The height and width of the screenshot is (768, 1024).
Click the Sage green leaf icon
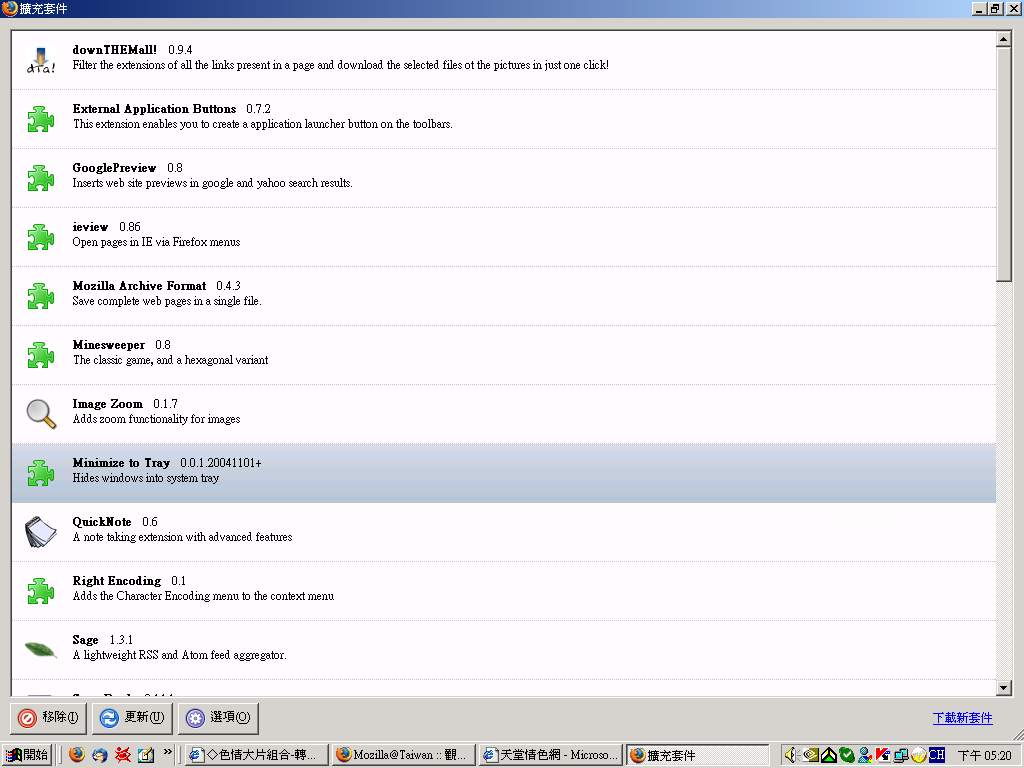pyautogui.click(x=40, y=649)
